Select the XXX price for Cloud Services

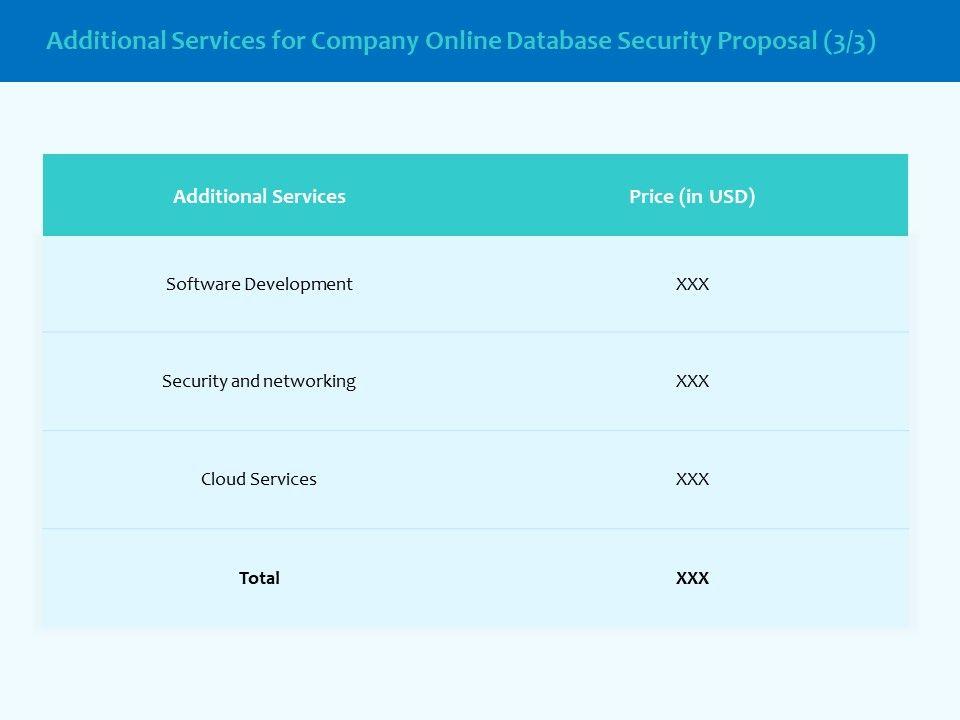(692, 479)
